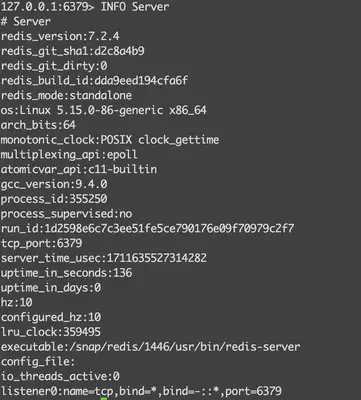361x400 pixels.
Task: Click the executable redis-server path line
Action: tap(150, 347)
